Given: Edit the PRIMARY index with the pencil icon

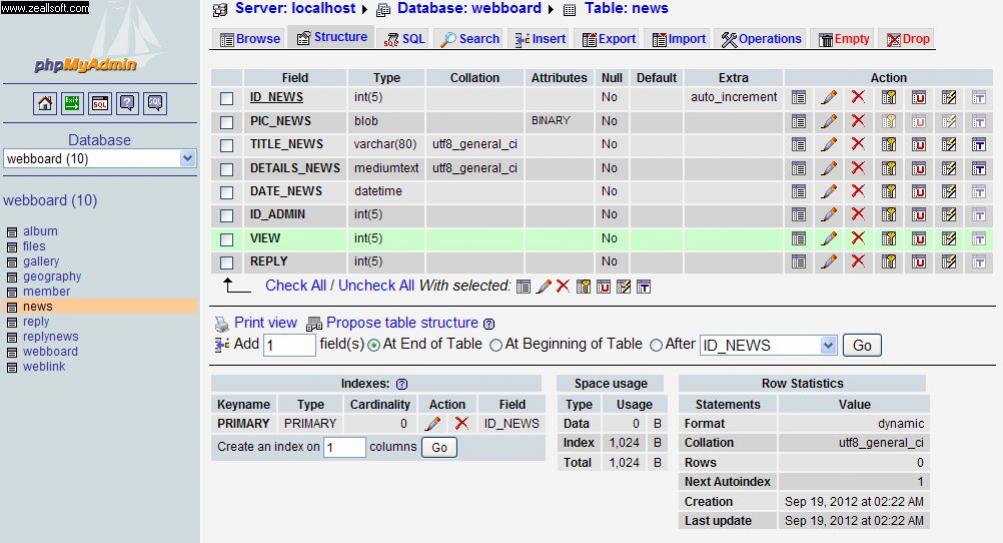Looking at the screenshot, I should 432,423.
